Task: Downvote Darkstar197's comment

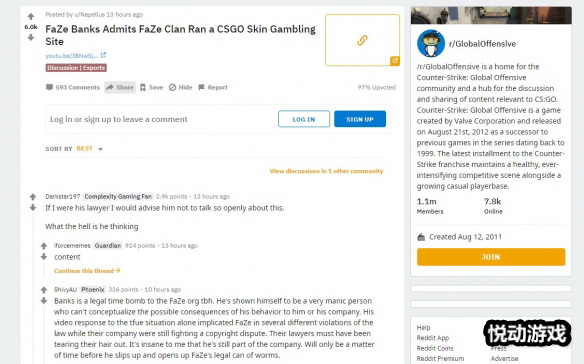Action: [33, 208]
